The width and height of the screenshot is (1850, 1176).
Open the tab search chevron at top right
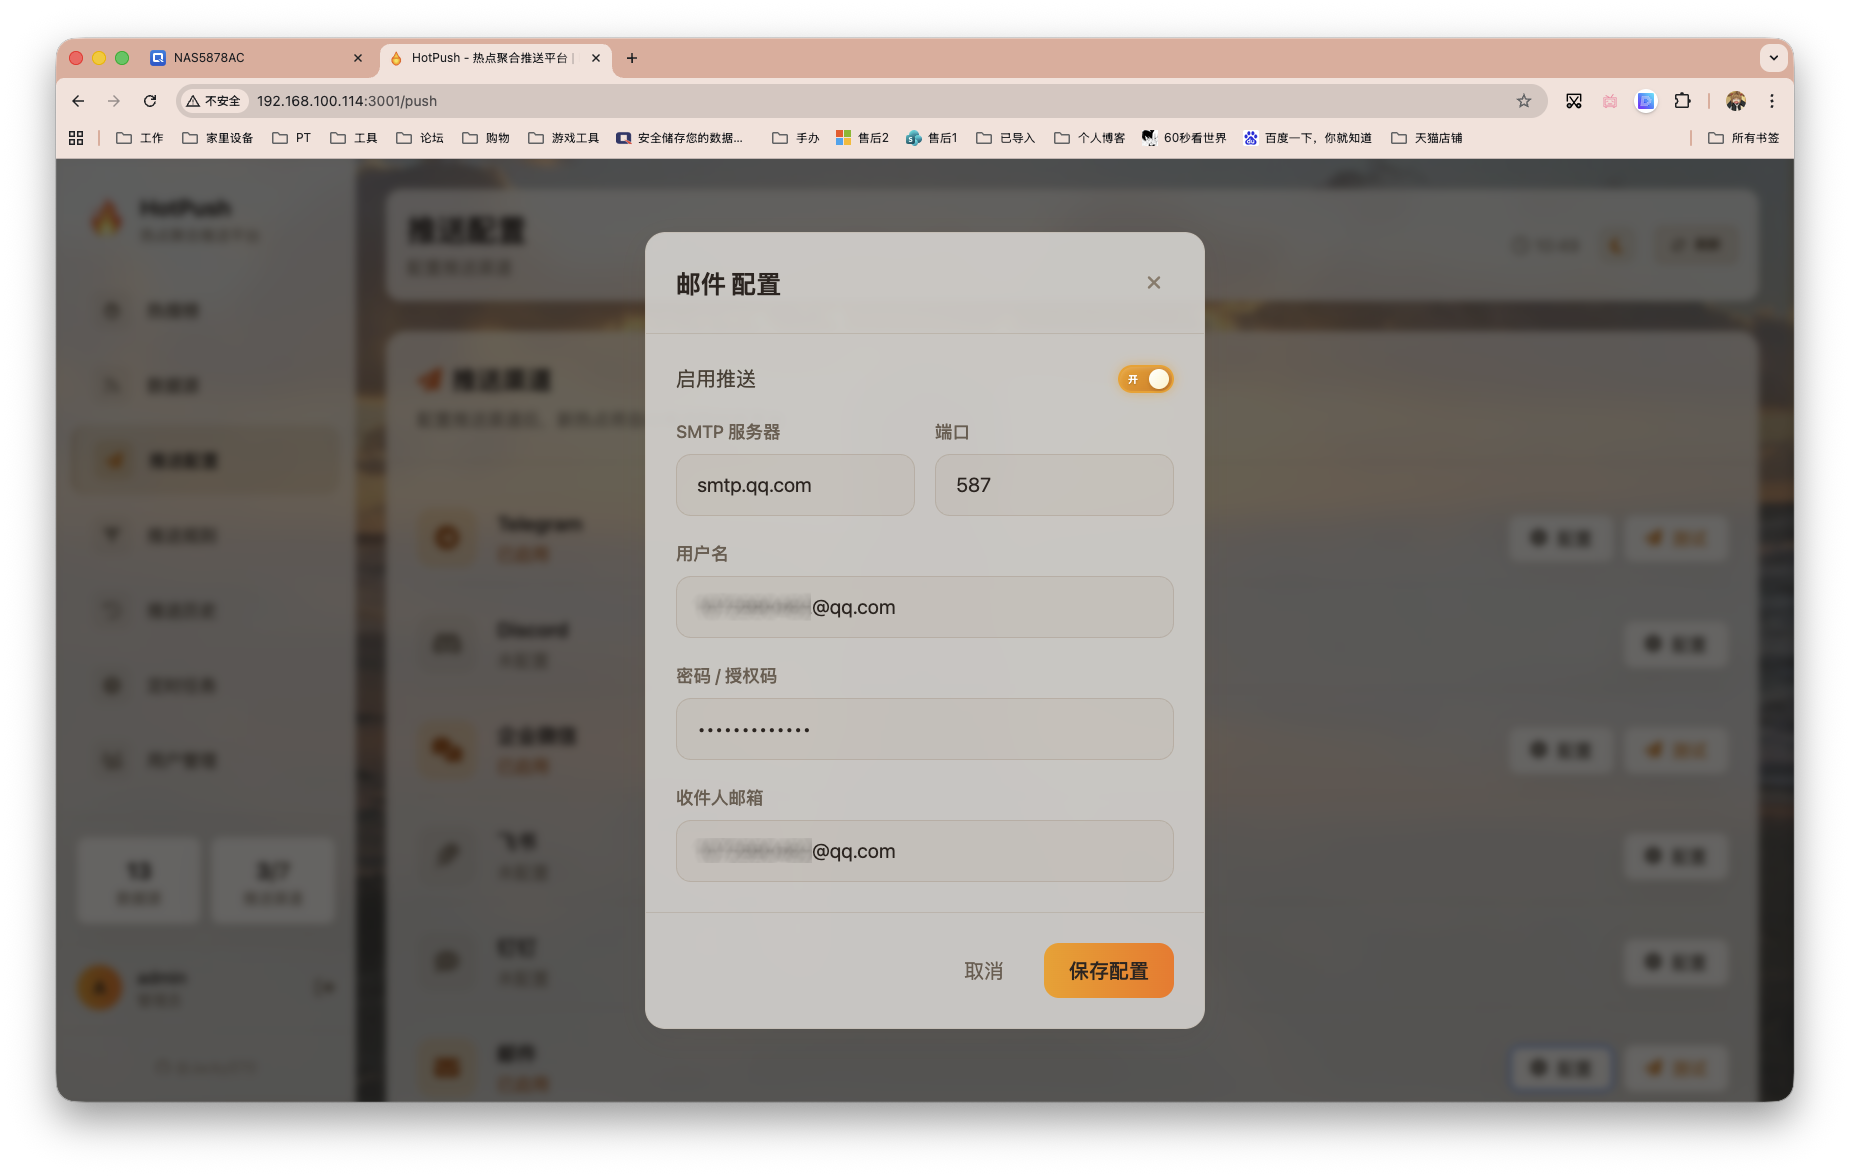[x=1775, y=58]
